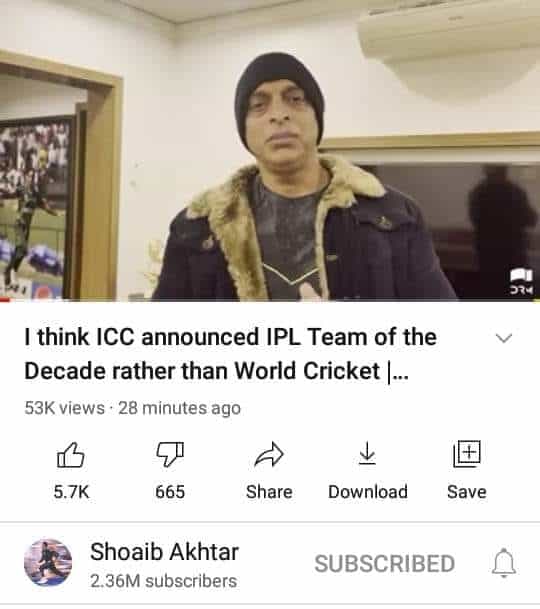This screenshot has height=609, width=540.
Task: Open the Shoaib Akhtar channel name link
Action: coord(164,552)
